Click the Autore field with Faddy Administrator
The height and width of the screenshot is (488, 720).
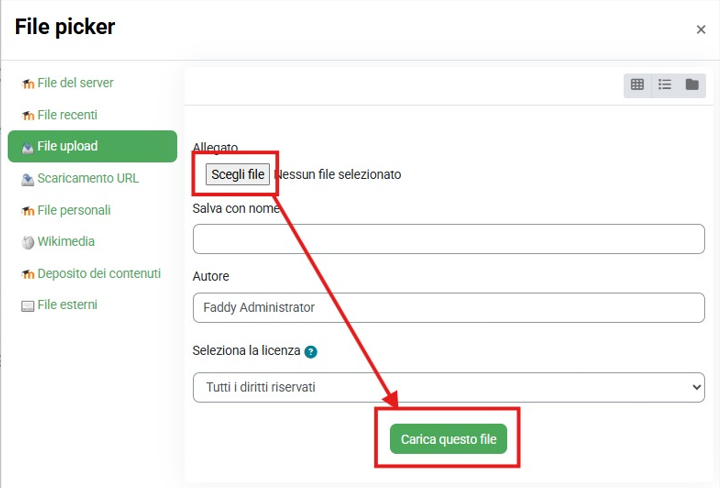(449, 308)
